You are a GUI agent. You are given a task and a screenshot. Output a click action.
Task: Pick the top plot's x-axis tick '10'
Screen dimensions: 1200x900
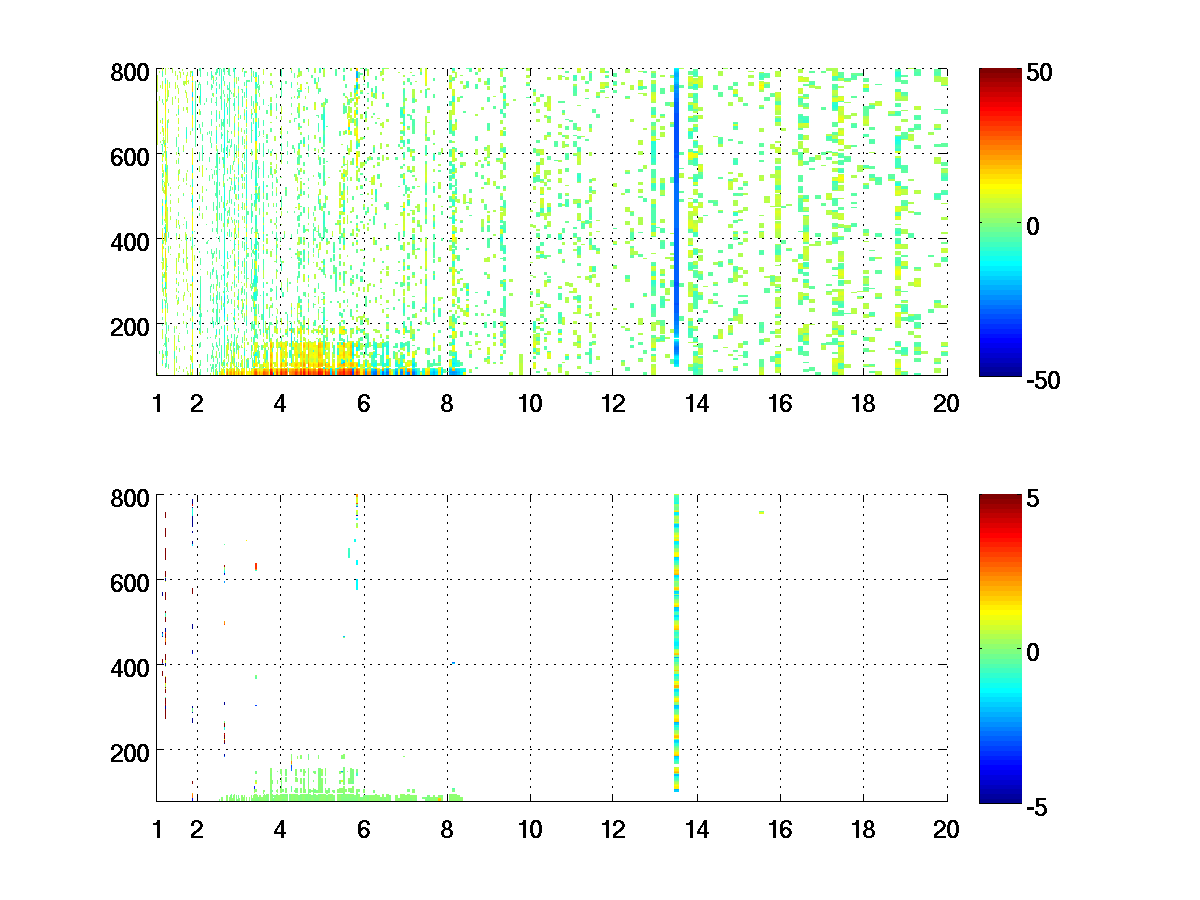coord(530,404)
